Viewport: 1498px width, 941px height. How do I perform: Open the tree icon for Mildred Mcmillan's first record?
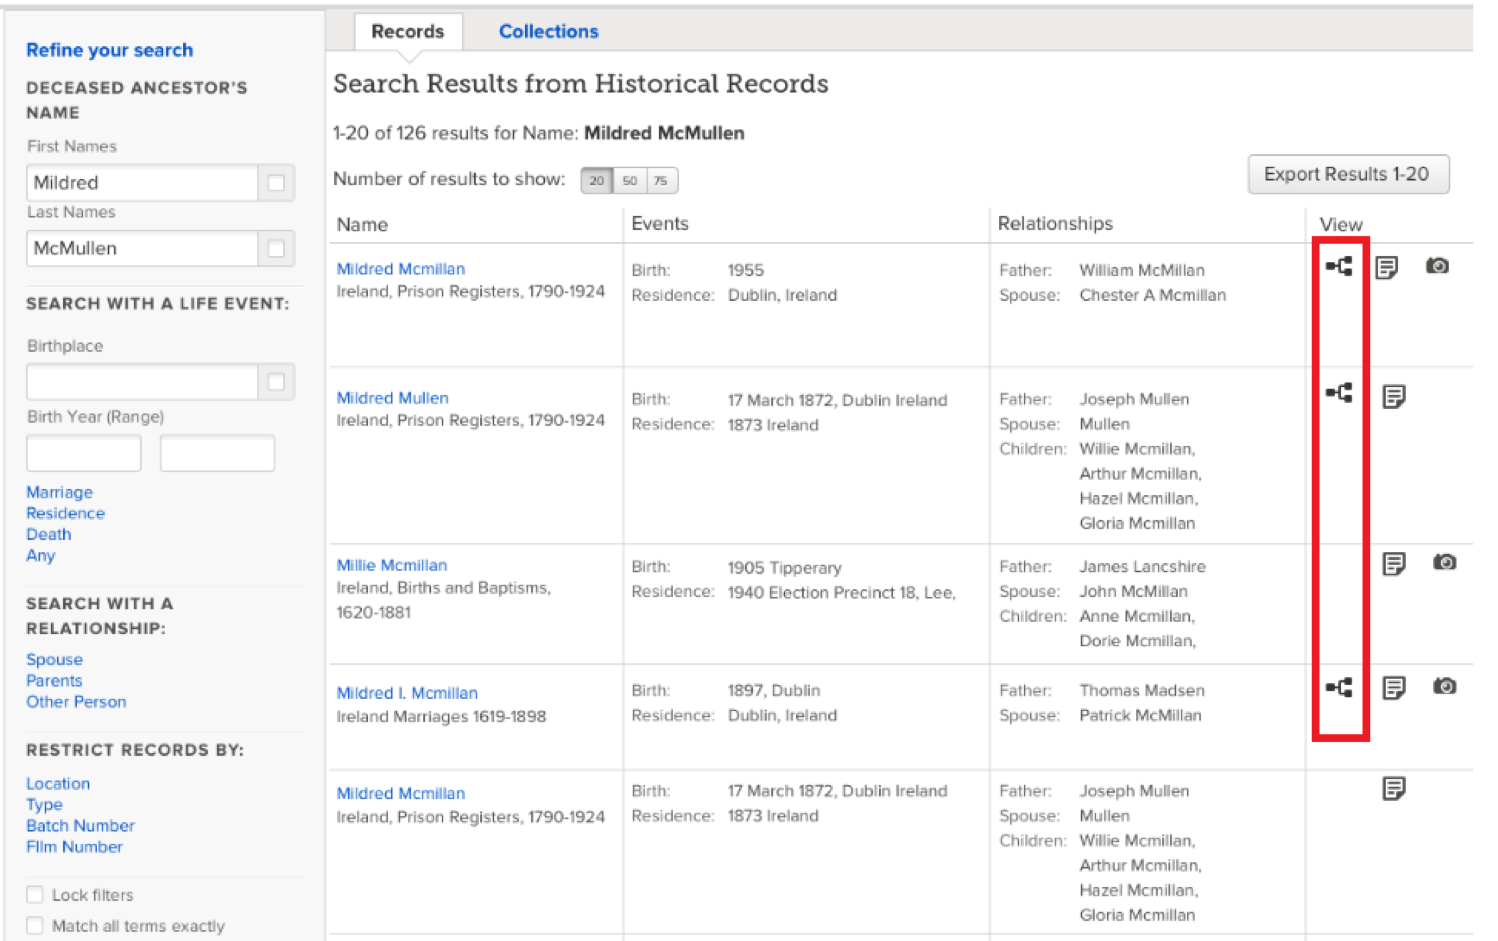point(1340,266)
